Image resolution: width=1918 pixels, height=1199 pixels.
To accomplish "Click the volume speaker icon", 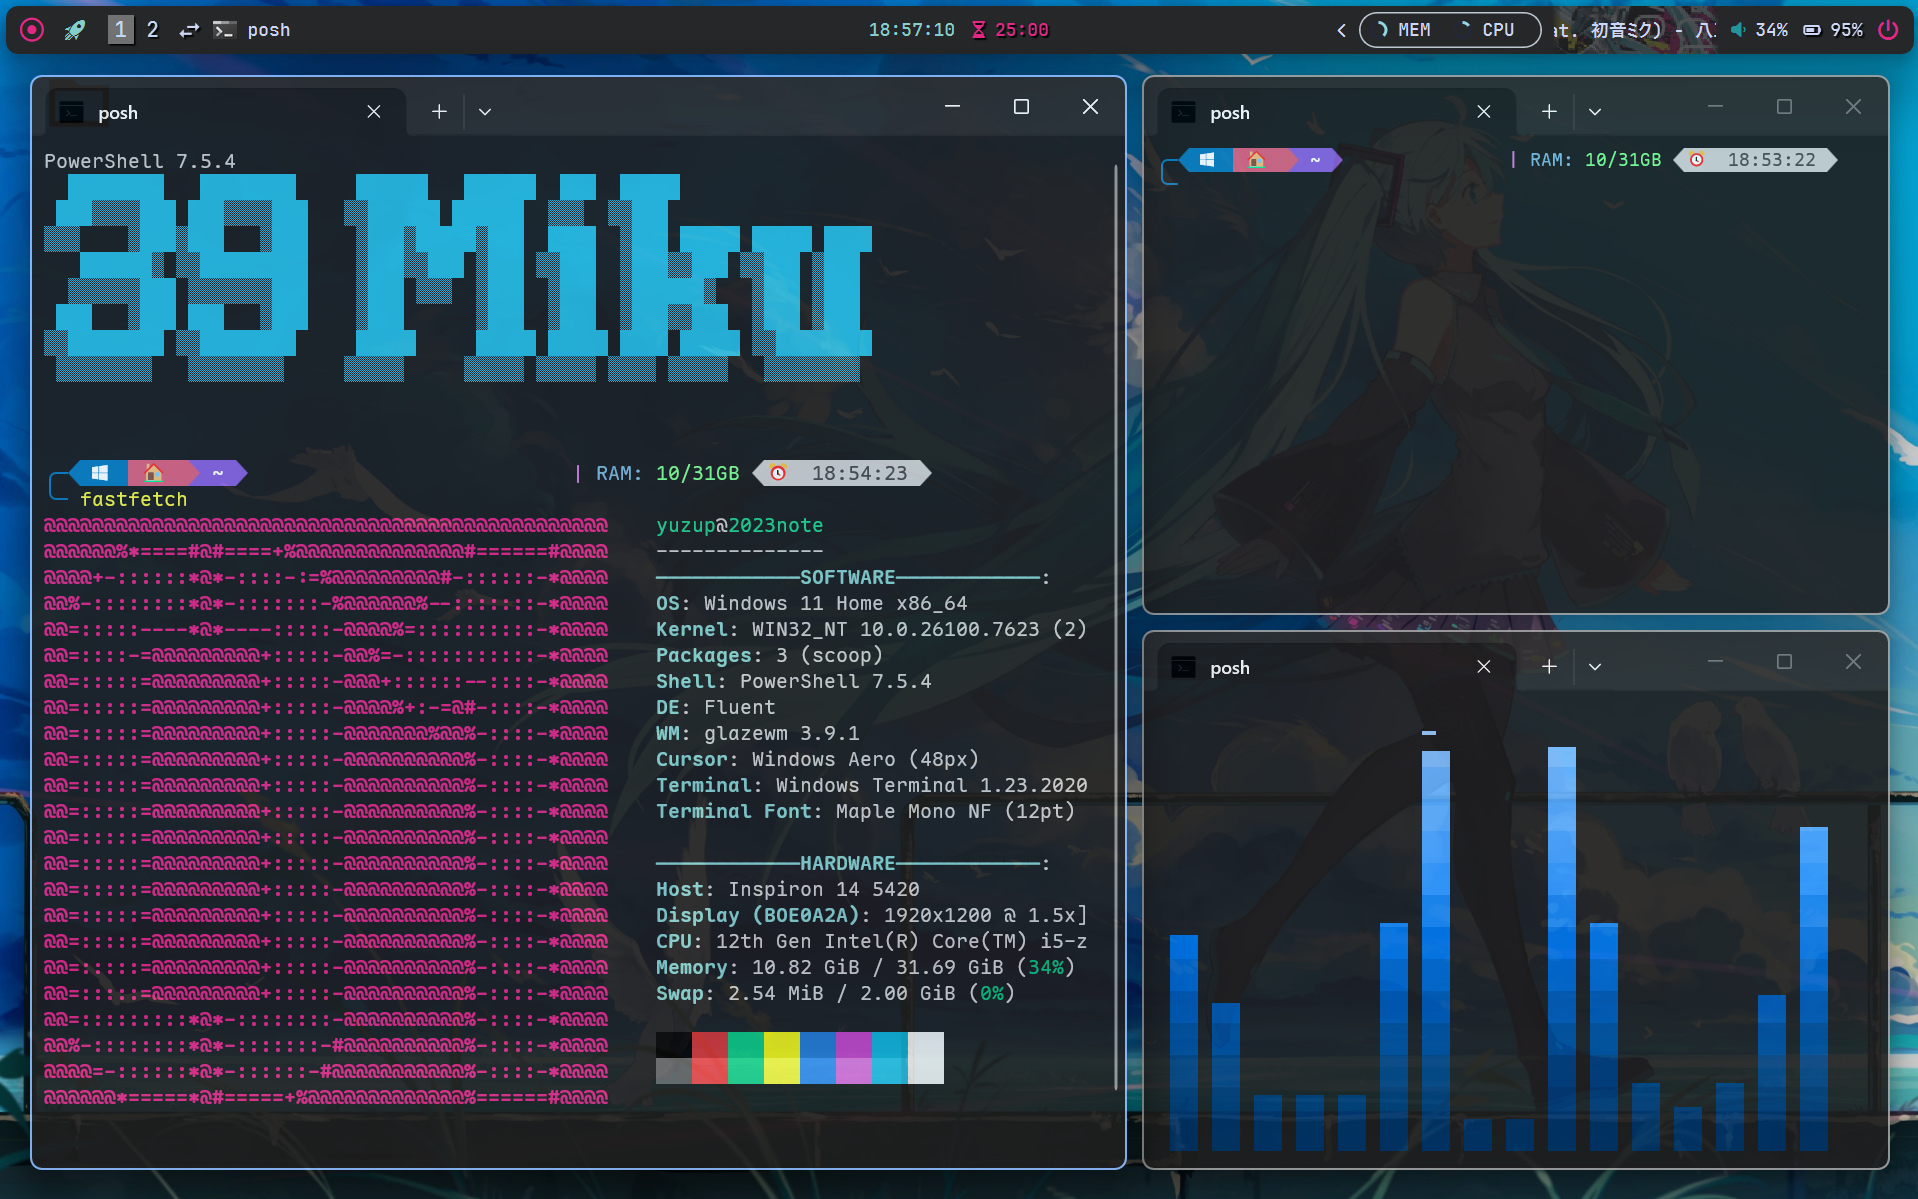I will 1738,30.
